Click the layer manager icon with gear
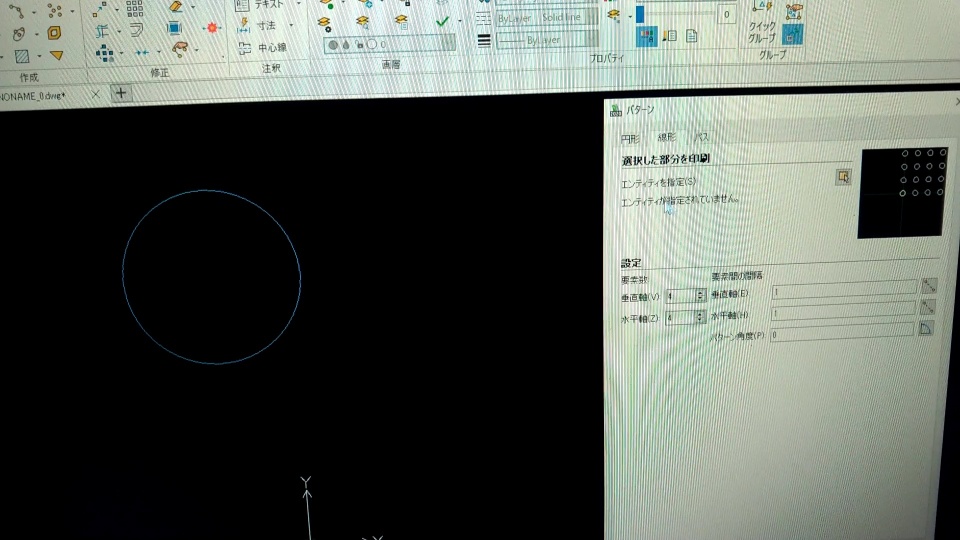This screenshot has width=960, height=540. tap(324, 24)
